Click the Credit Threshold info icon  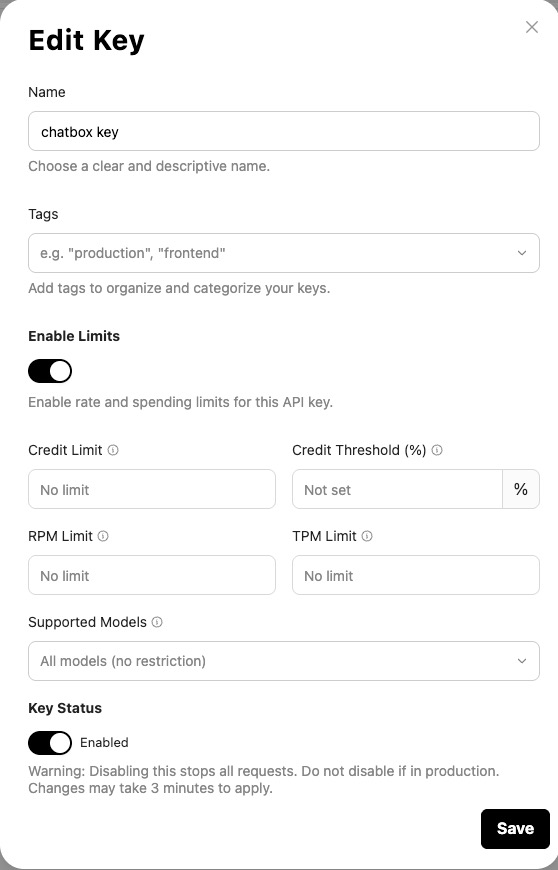437,450
